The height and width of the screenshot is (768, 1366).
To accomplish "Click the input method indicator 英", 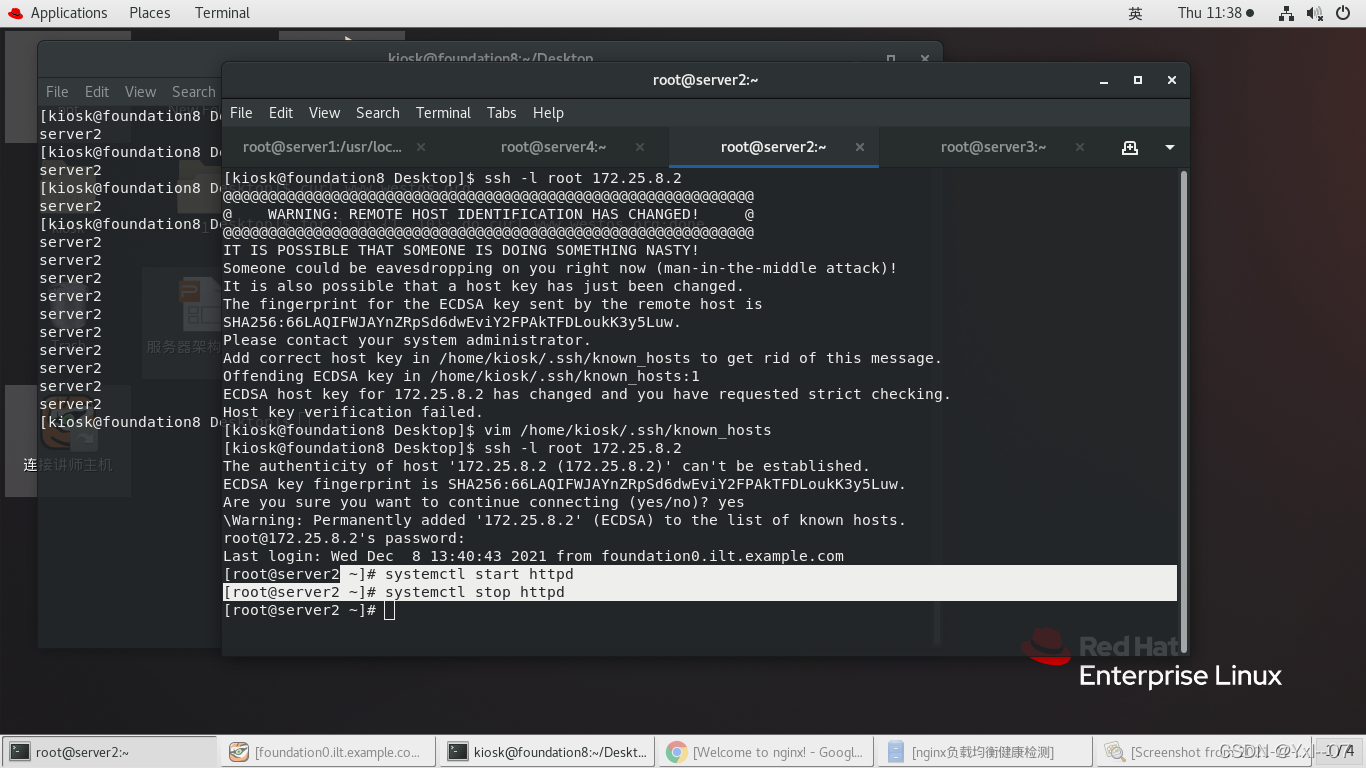I will 1135,13.
